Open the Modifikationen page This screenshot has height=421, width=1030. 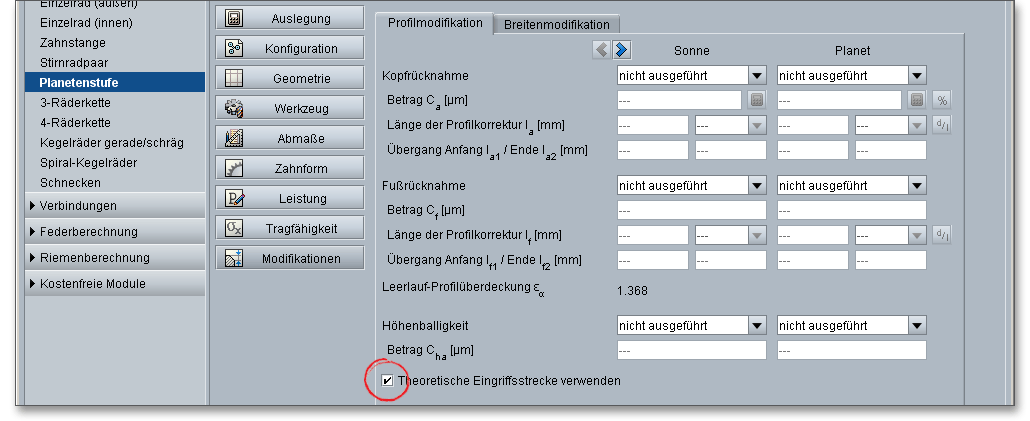tap(289, 259)
